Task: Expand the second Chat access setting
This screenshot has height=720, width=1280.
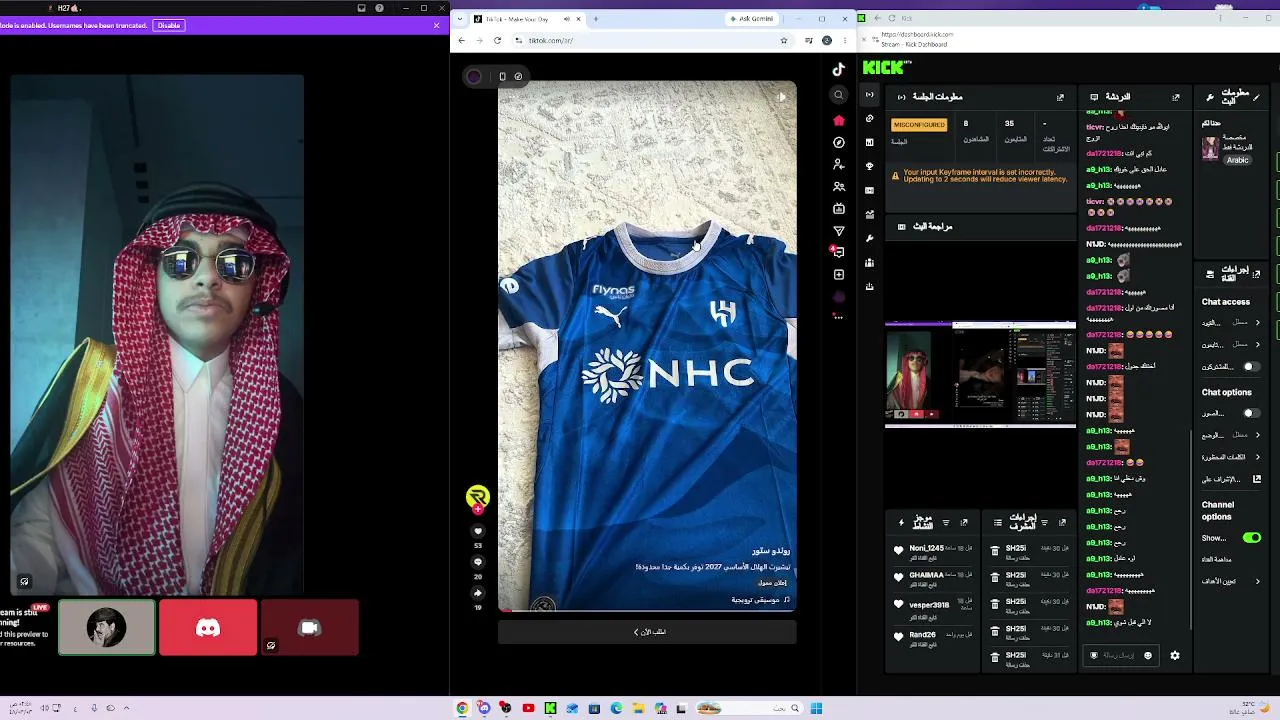Action: pyautogui.click(x=1257, y=345)
